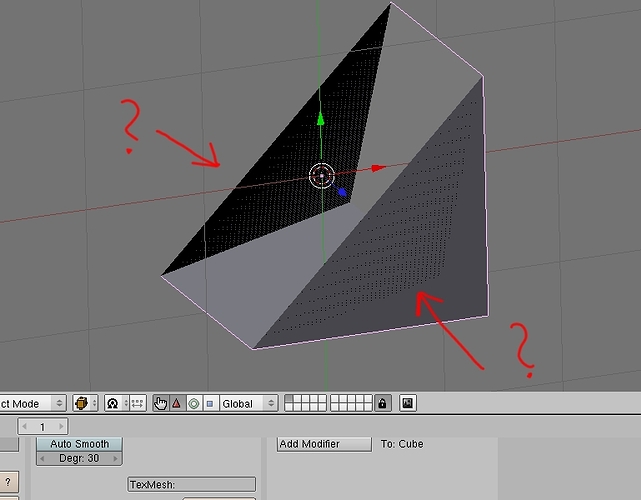Screen dimensions: 641x500
Task: Click the 3D cursor circle at center
Action: point(322,176)
